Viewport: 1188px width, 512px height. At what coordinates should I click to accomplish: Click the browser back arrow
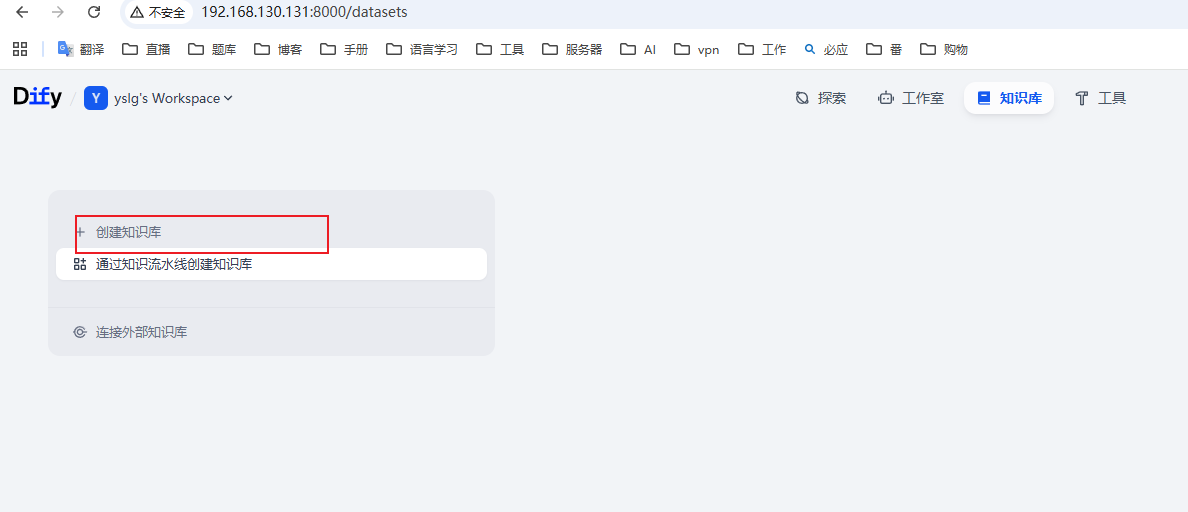[x=22, y=13]
